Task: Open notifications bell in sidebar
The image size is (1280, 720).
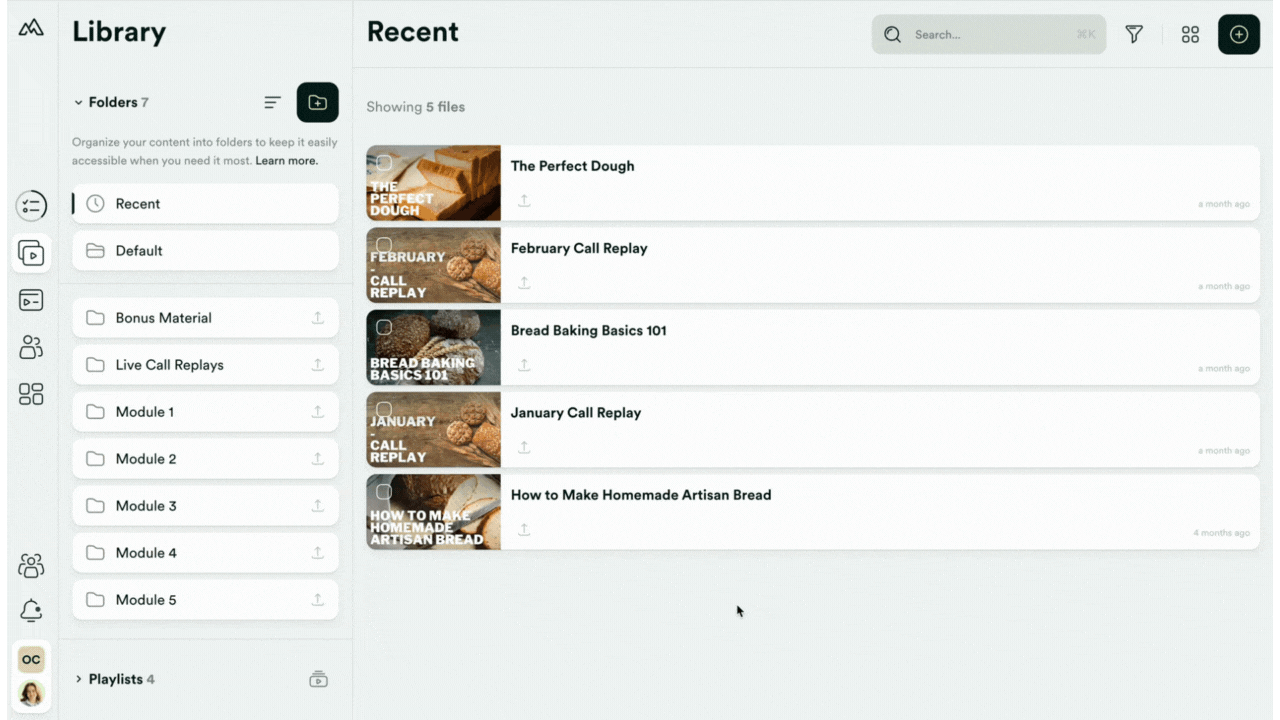Action: point(31,610)
